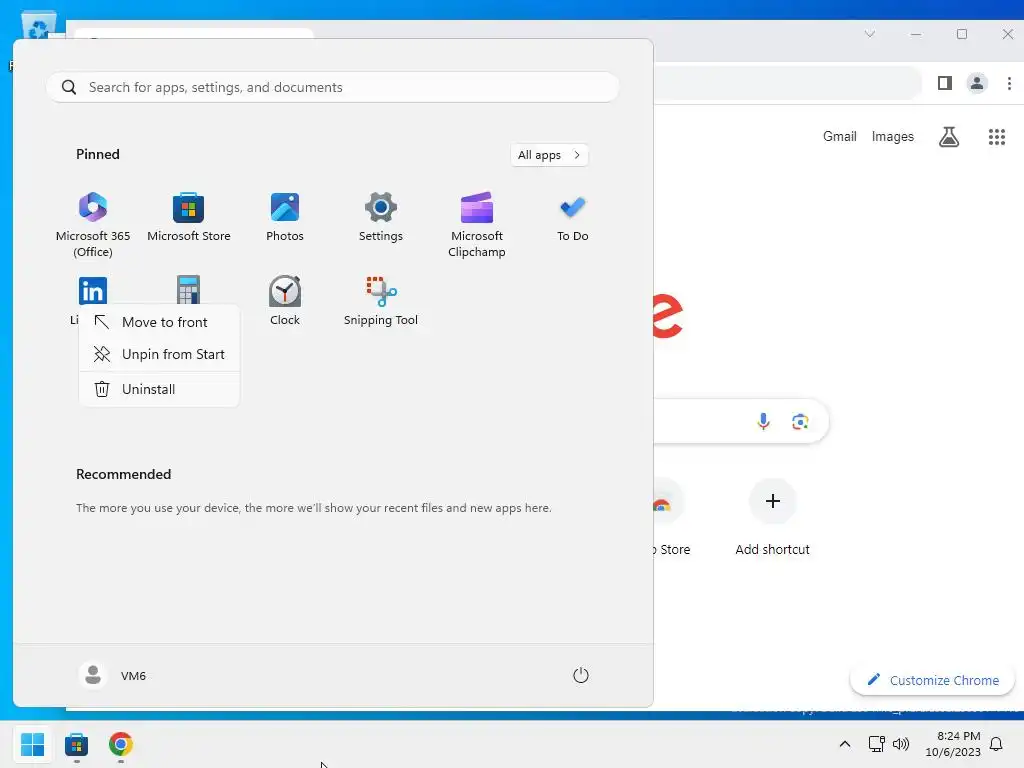Click the voice search microphone
The width and height of the screenshot is (1024, 768).
click(x=763, y=421)
